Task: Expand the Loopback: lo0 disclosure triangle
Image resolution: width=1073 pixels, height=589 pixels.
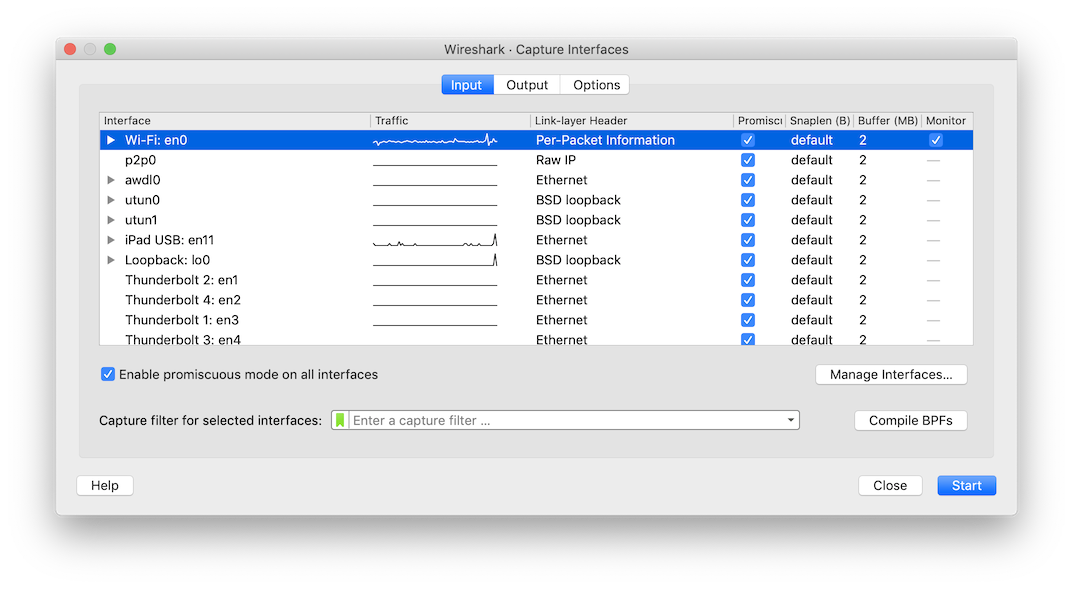Action: click(x=110, y=260)
